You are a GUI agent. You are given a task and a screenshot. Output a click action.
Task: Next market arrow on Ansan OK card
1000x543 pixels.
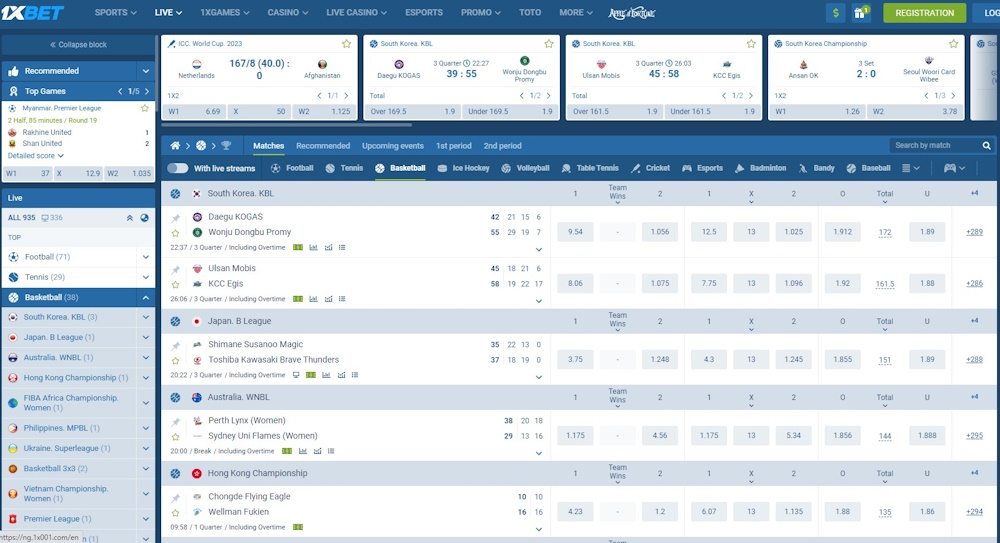point(953,96)
